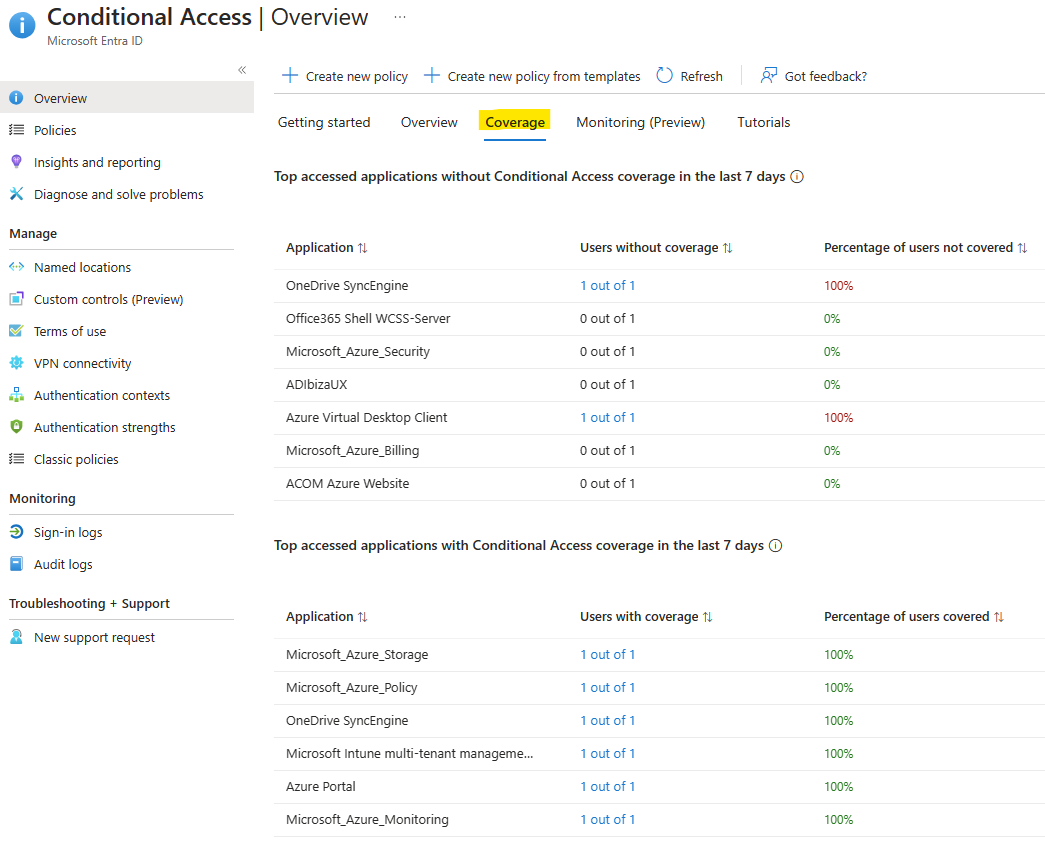Click the Policies list icon
Image resolution: width=1045 pixels, height=845 pixels.
[x=17, y=130]
